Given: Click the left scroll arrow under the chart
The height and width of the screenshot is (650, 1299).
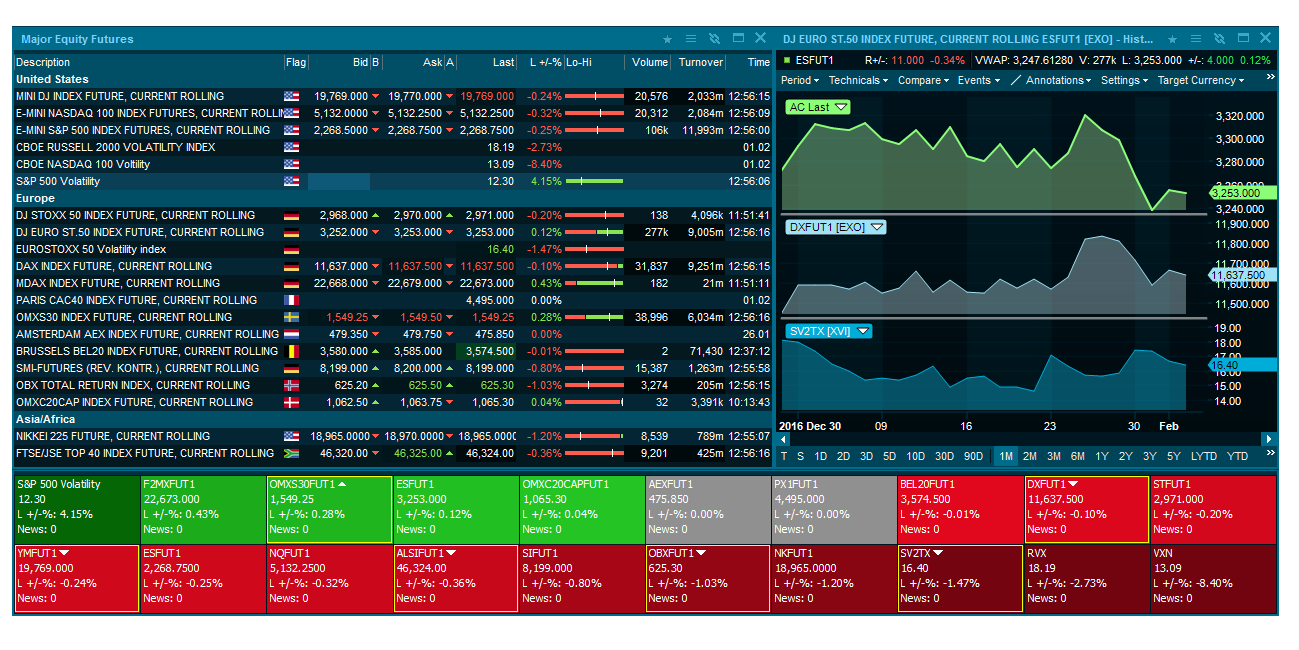Looking at the screenshot, I should [x=785, y=439].
